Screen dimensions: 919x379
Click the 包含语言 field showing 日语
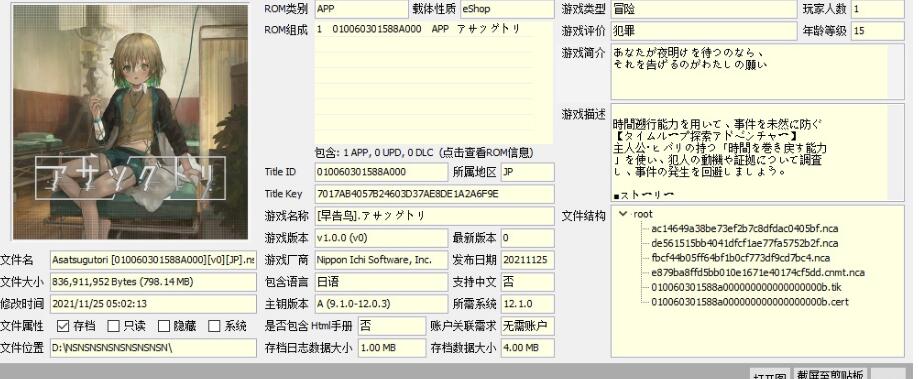point(381,282)
